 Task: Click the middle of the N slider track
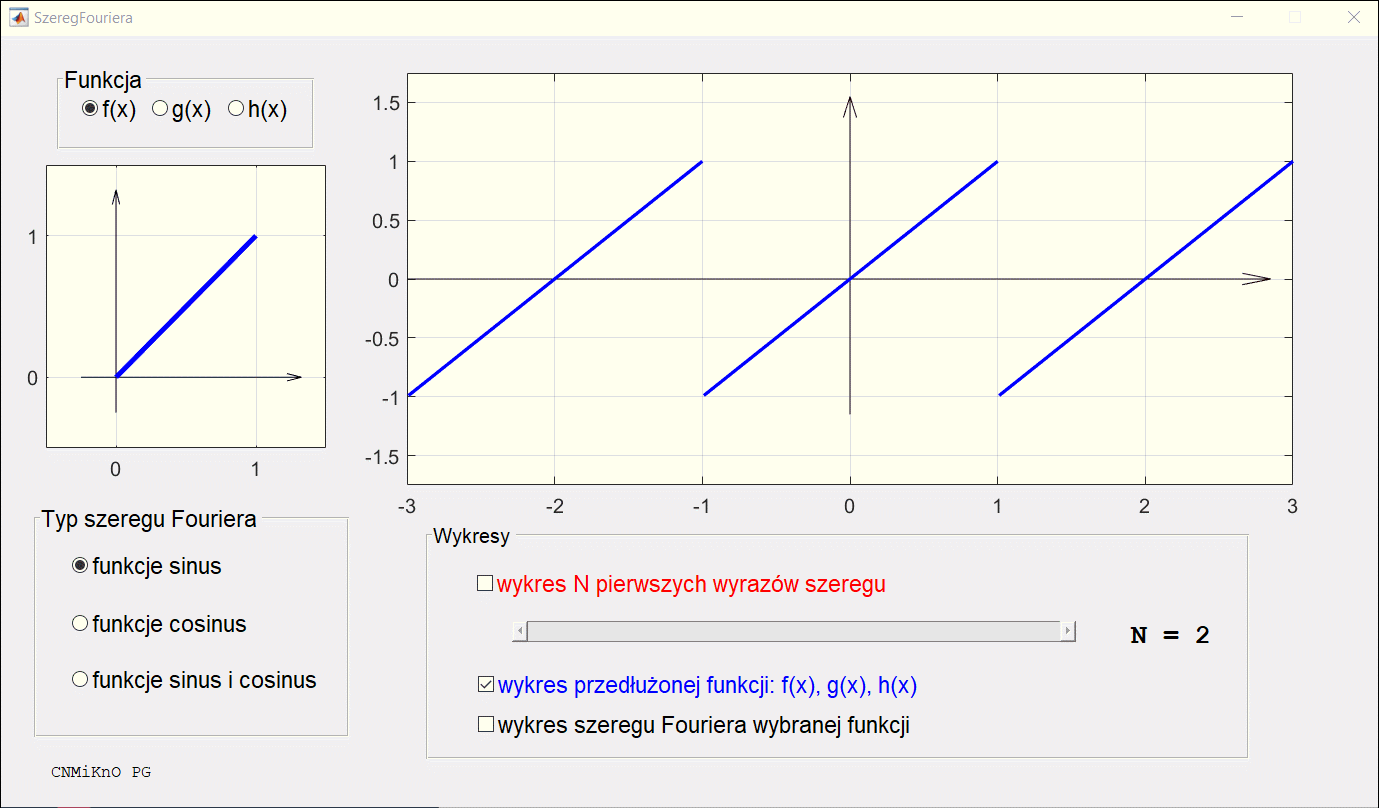click(793, 631)
